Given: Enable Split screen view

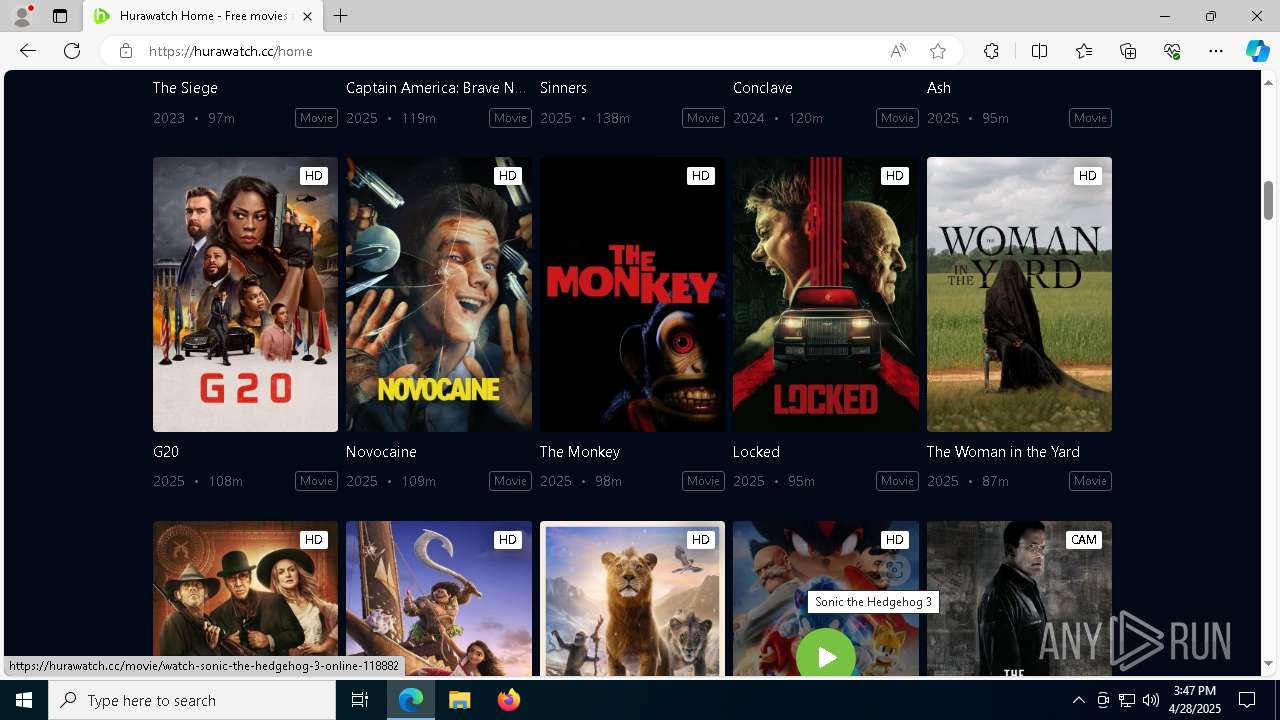Looking at the screenshot, I should (1039, 51).
